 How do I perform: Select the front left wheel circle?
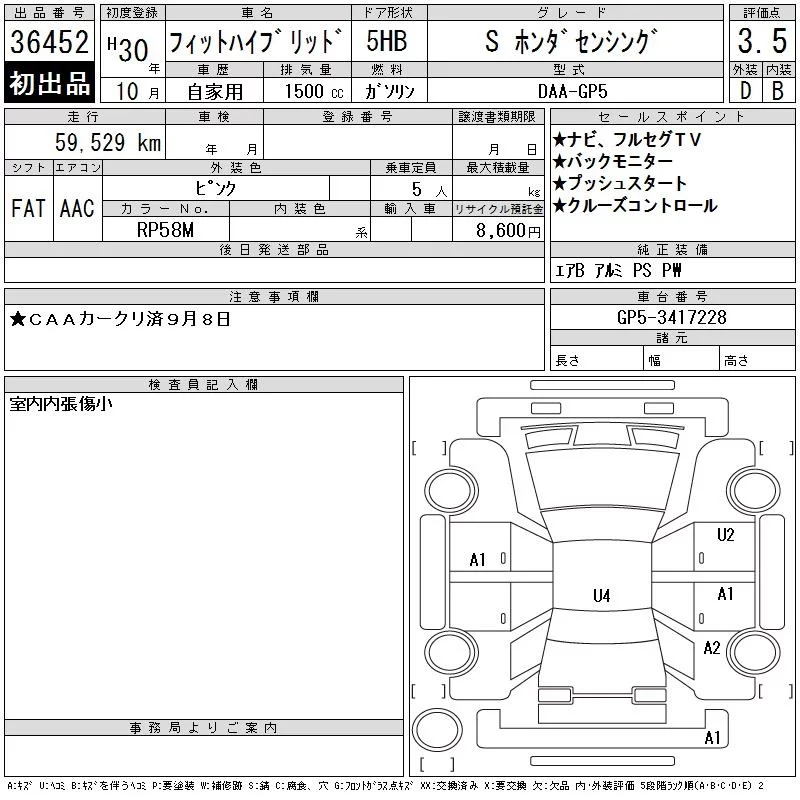point(451,491)
